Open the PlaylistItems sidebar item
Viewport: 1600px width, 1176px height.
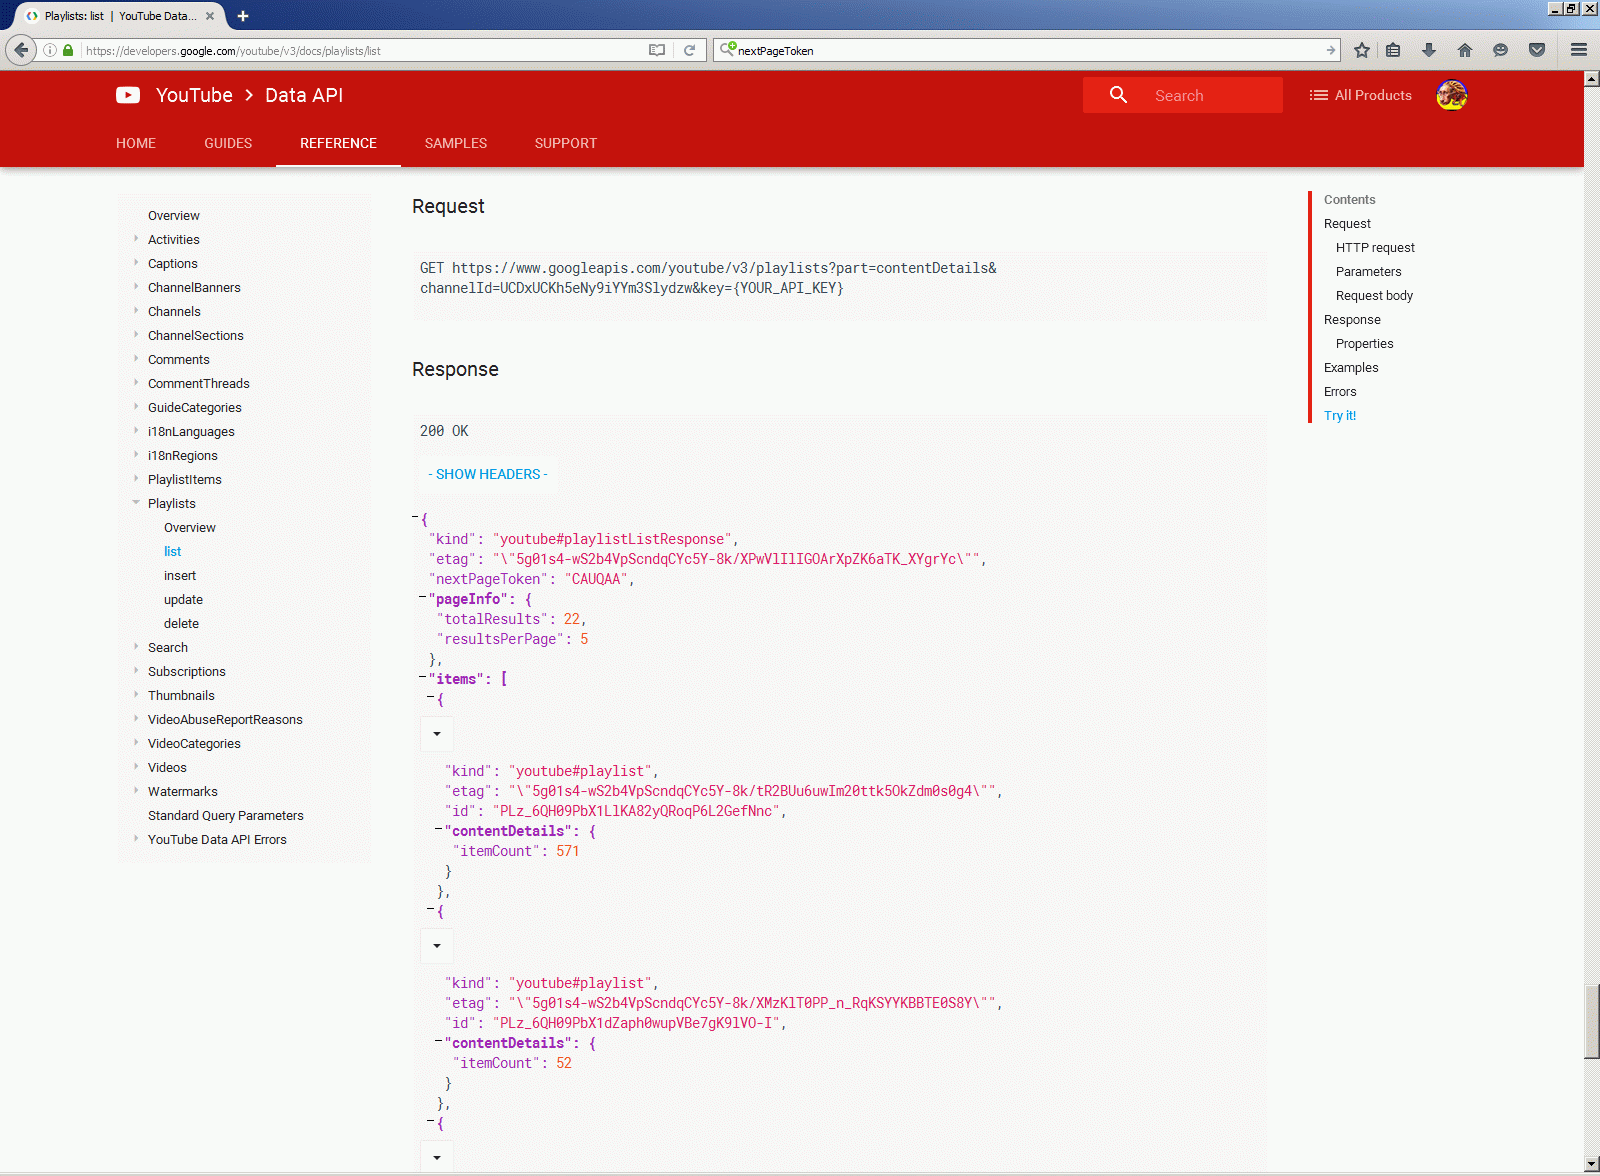(185, 479)
